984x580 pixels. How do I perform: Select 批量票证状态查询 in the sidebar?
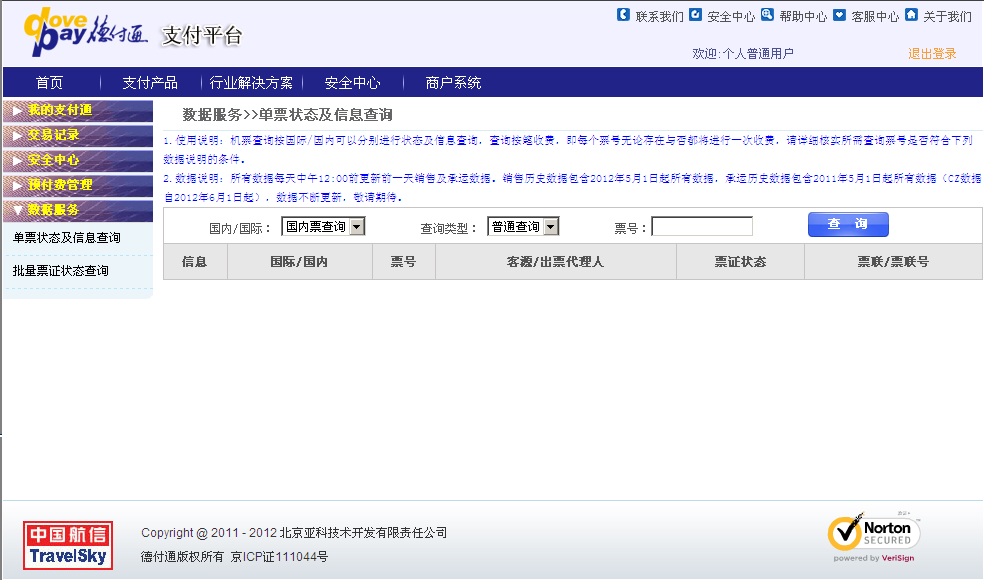61,271
